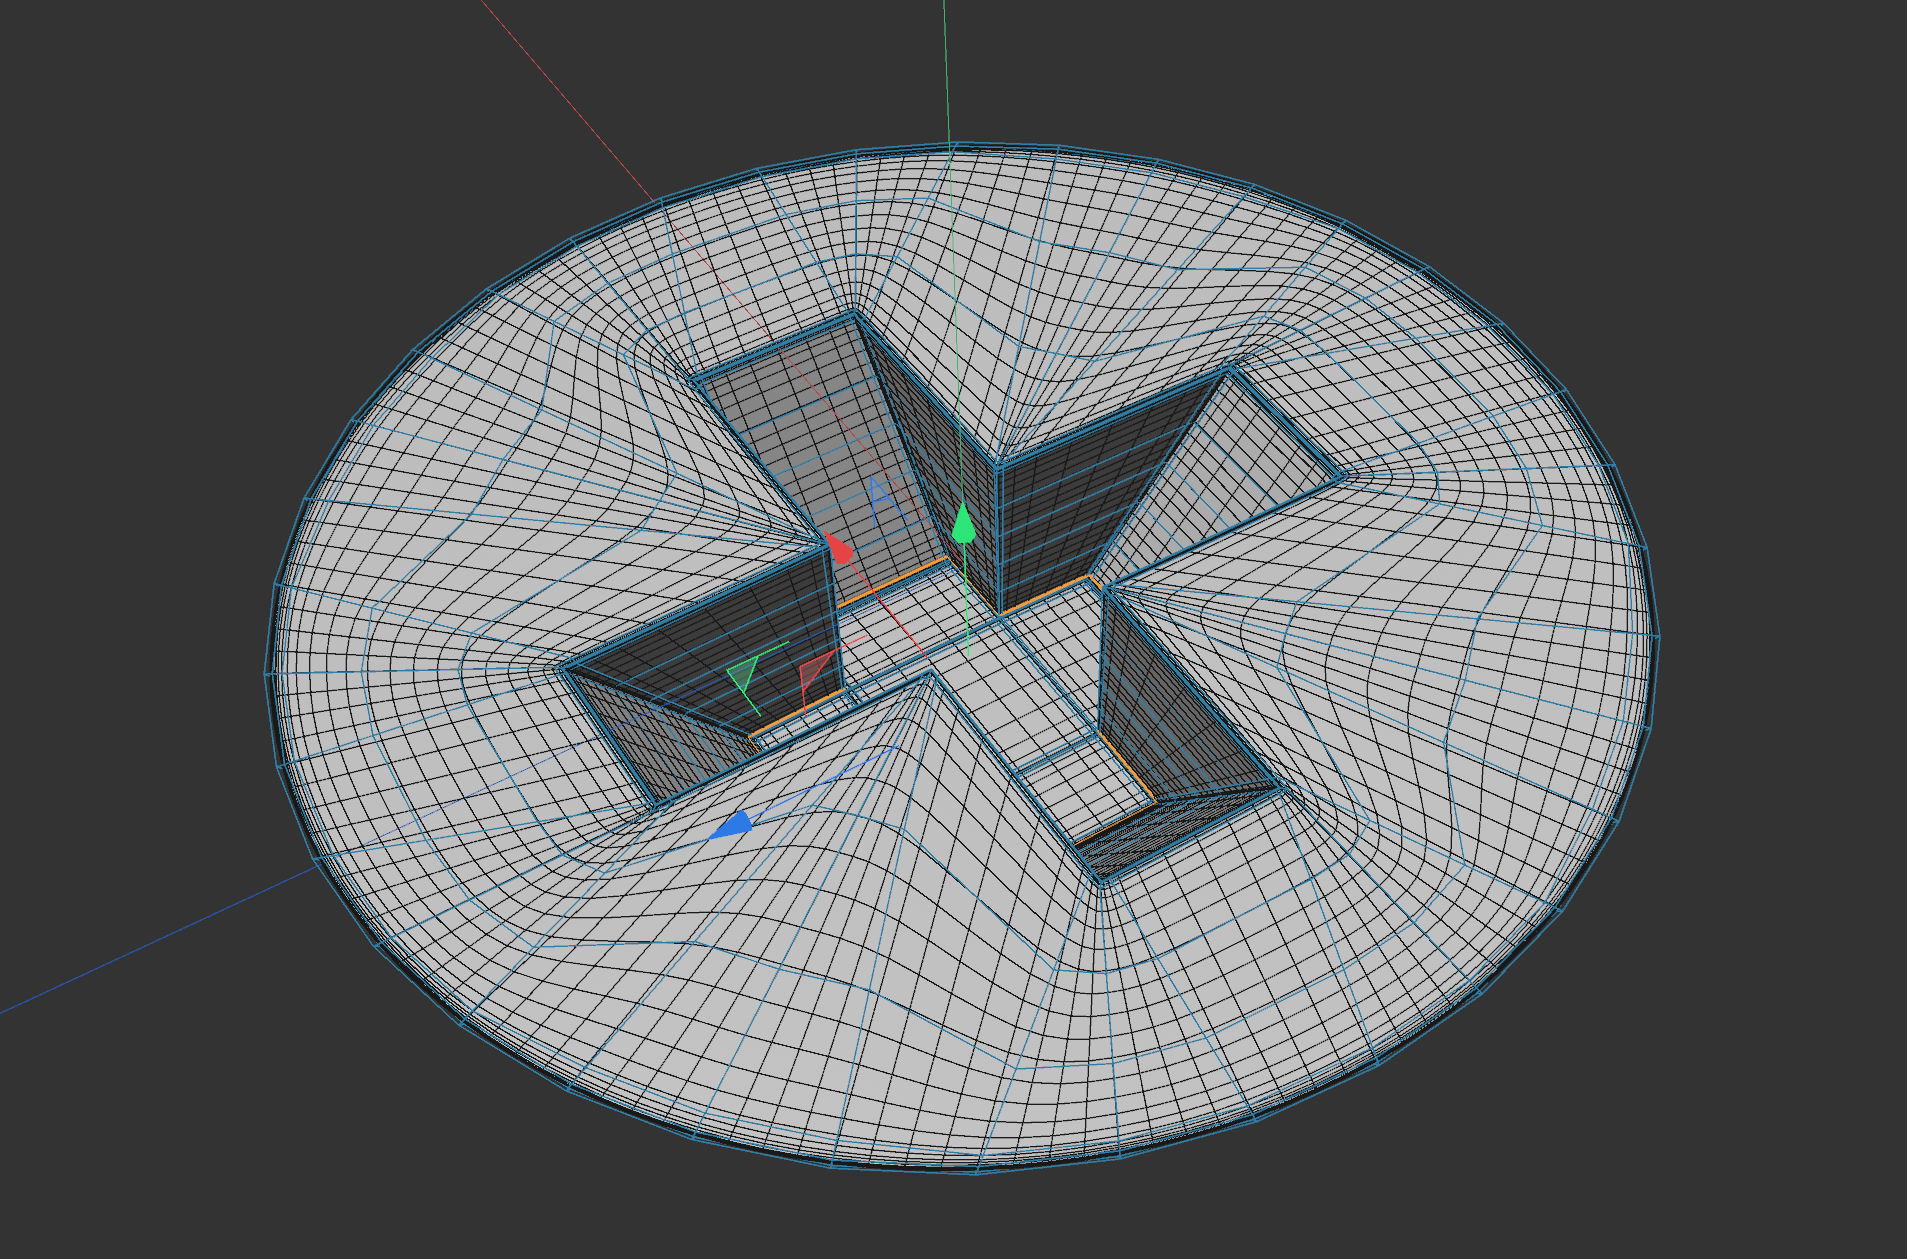This screenshot has height=1259, width=1907.
Task: Click the red X-axis gizmo arrowhead
Action: (838, 548)
